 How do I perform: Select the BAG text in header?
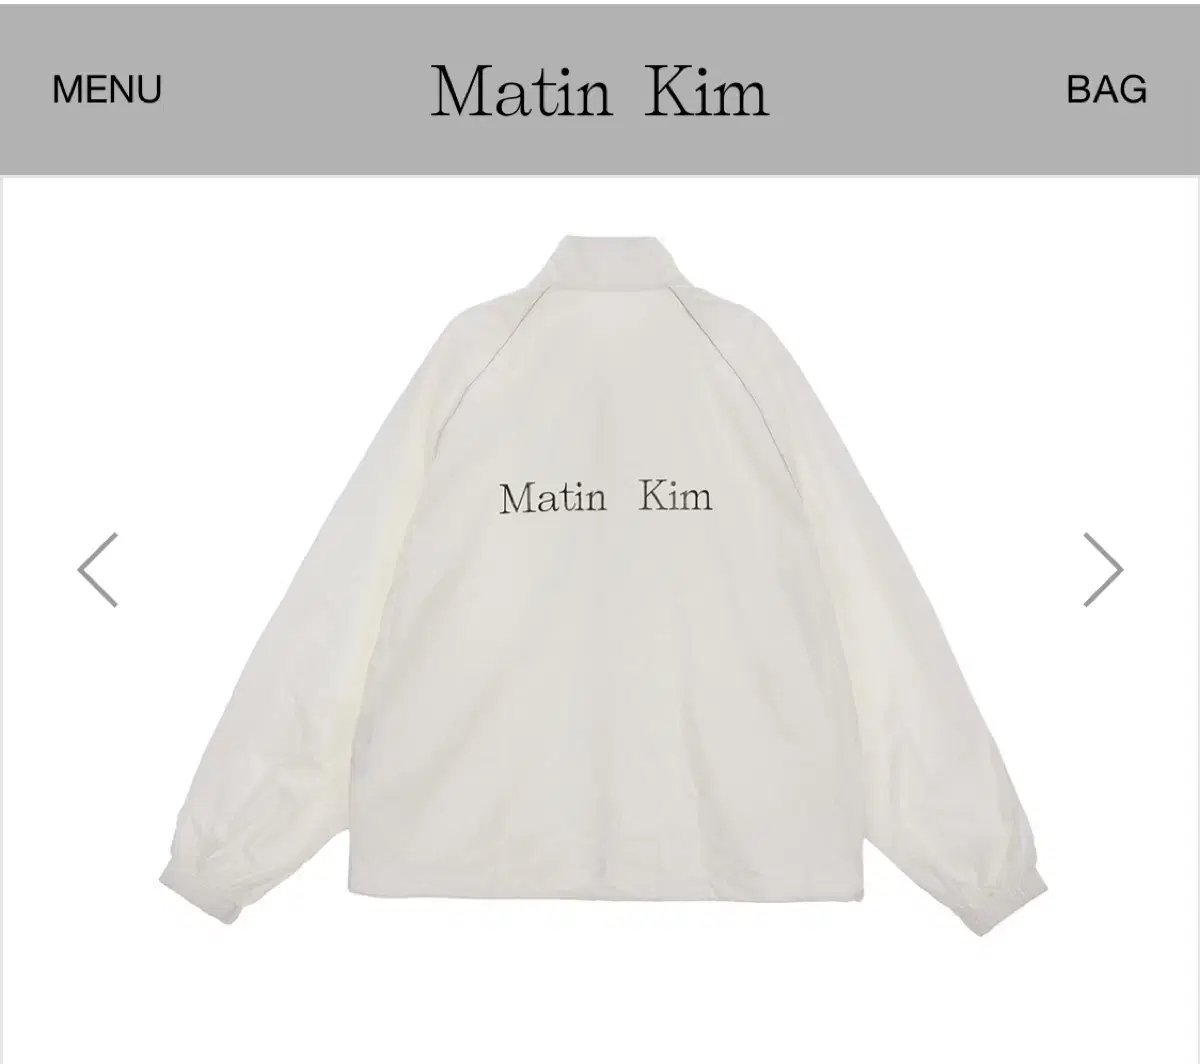coord(1106,89)
